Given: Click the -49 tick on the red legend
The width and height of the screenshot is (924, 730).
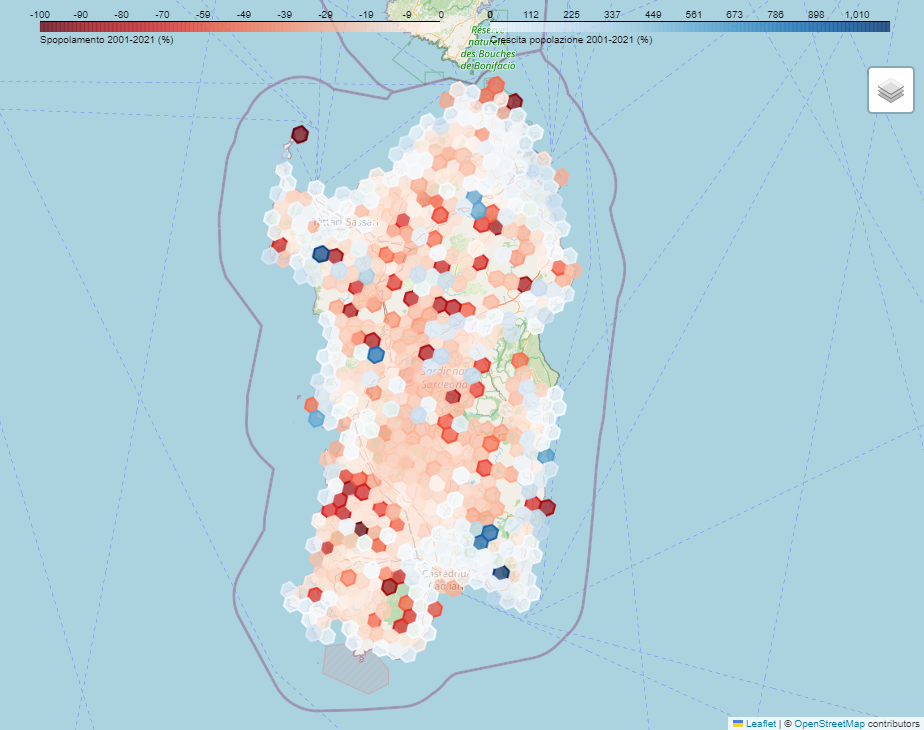Looking at the screenshot, I should [x=243, y=14].
